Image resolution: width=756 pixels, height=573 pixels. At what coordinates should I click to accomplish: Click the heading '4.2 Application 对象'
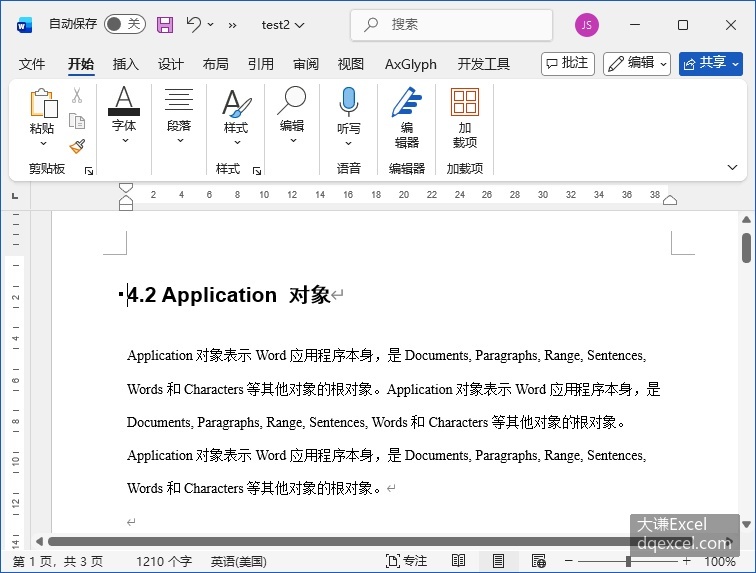click(229, 295)
